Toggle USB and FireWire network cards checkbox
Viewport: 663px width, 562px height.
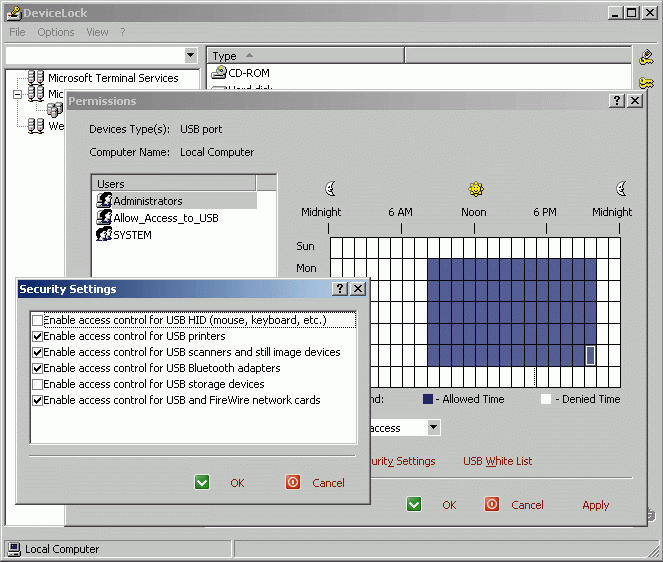(38, 400)
